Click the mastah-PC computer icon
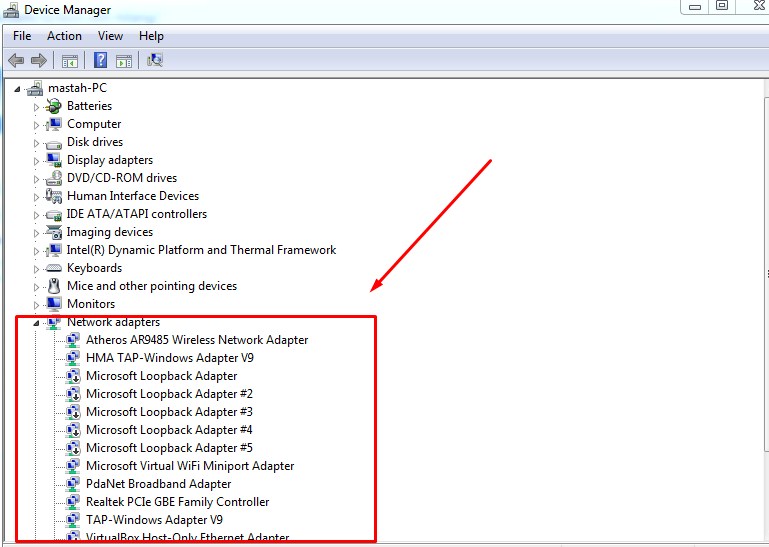 35,88
